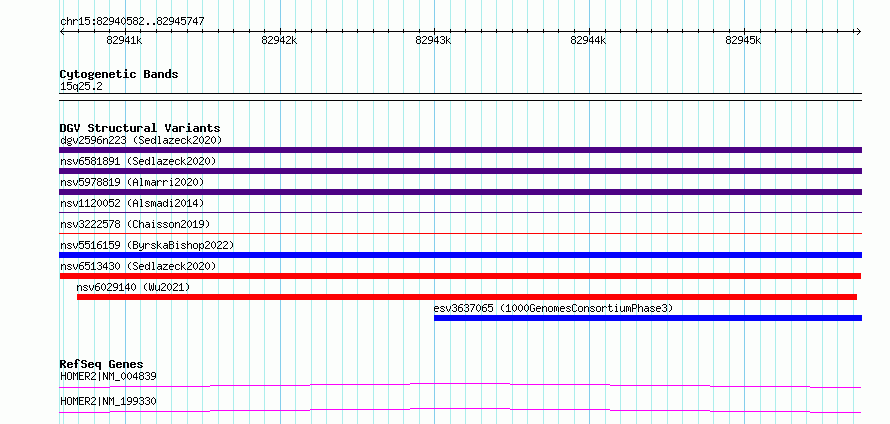Click the dgv2596n223 (Sedlazeck2020) variant label
Viewport: 890px width, 424px height.
141,140
